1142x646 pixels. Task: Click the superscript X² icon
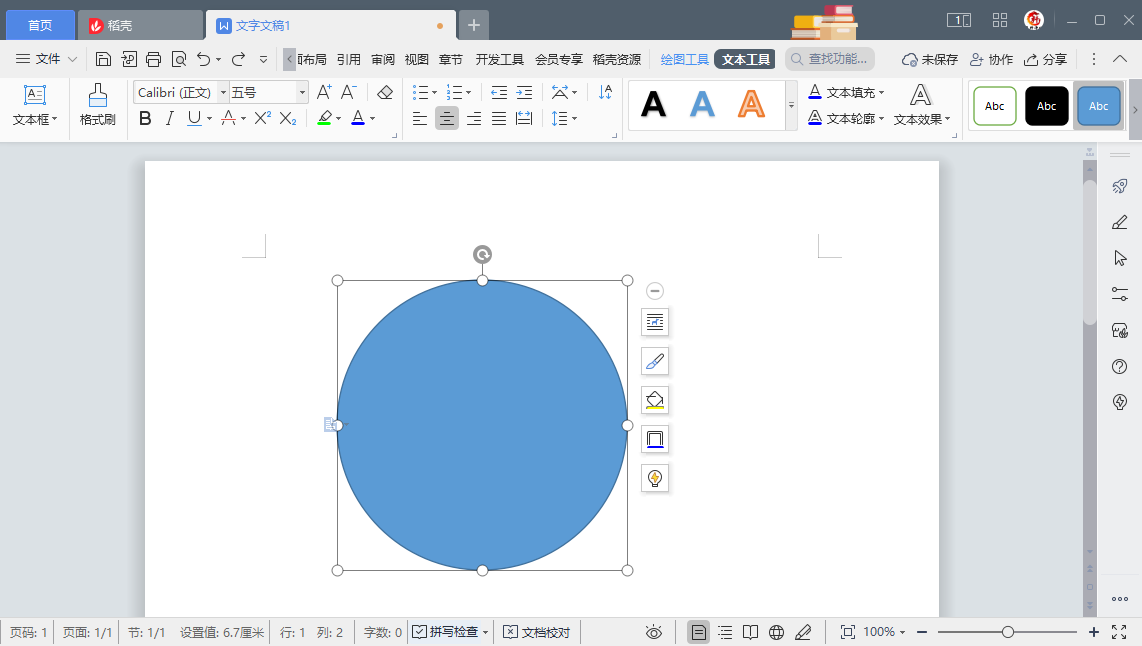tap(262, 119)
